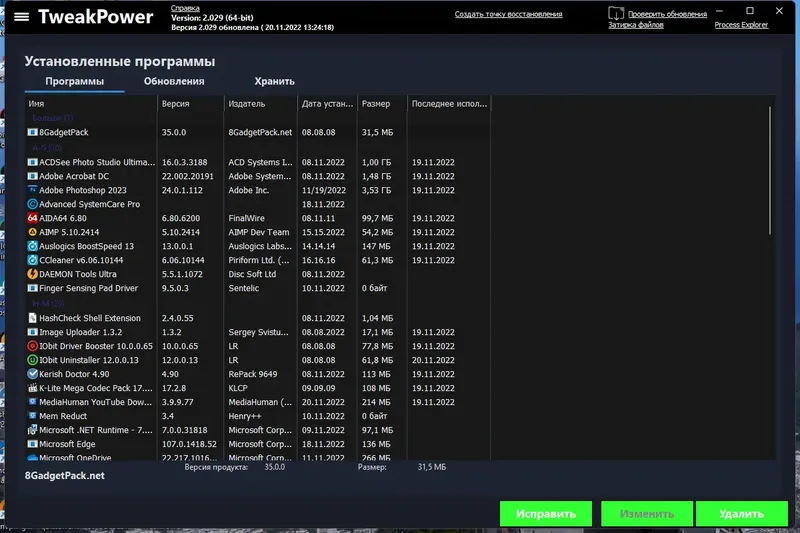Viewport: 800px width, 533px height.
Task: Click the Adobe Acrobat DC icon
Action: tap(33, 176)
